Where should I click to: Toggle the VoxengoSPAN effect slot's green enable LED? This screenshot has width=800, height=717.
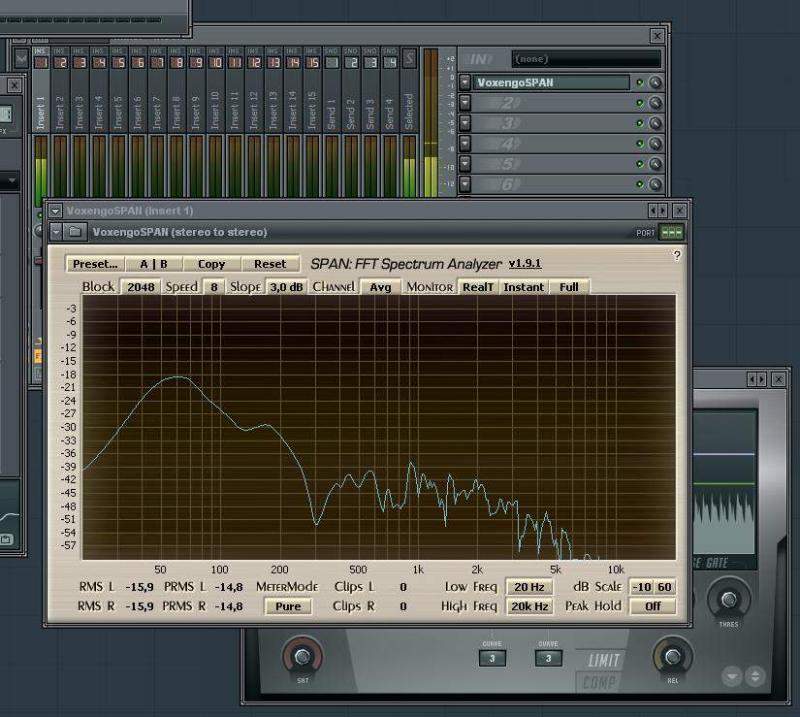click(x=640, y=83)
